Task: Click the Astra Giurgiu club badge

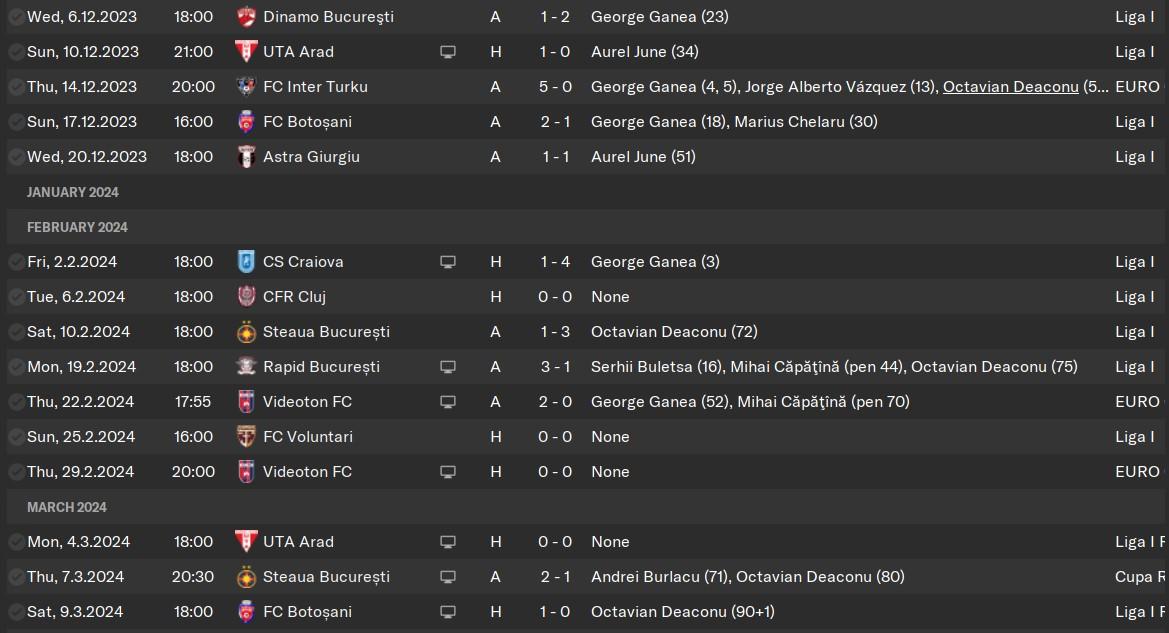Action: point(246,157)
